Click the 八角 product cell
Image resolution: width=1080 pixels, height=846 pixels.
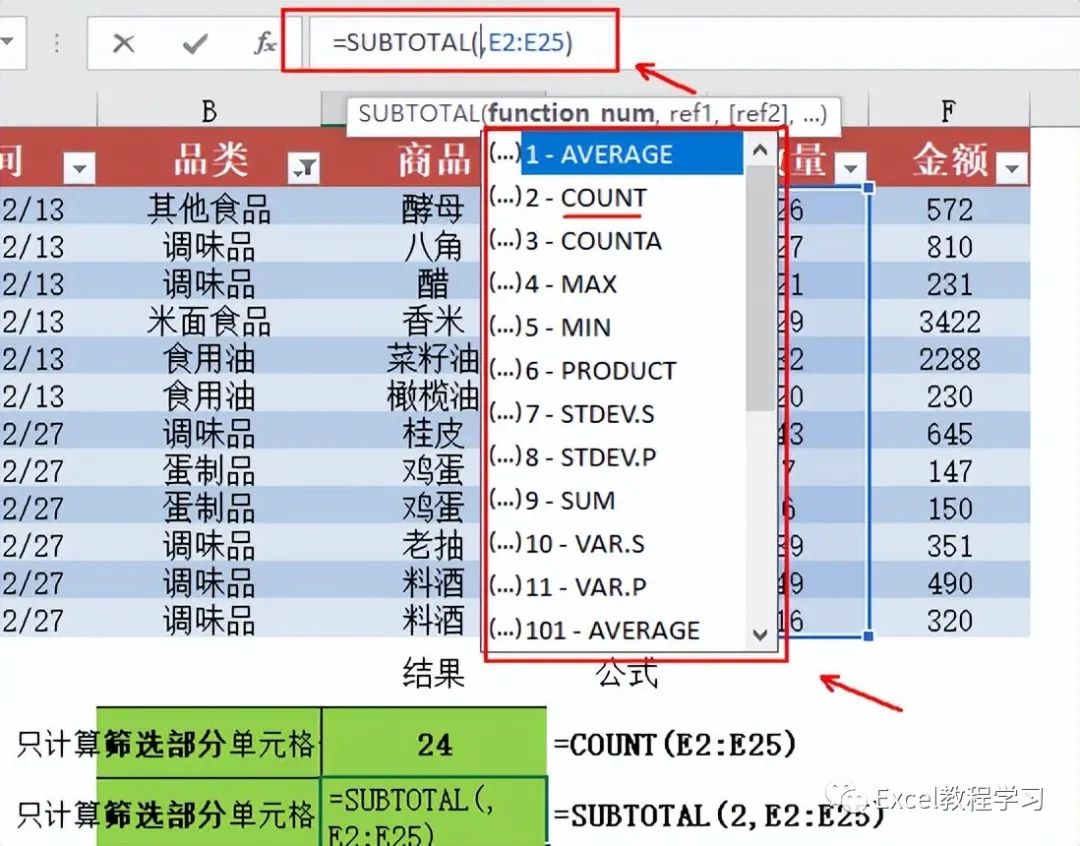point(433,246)
